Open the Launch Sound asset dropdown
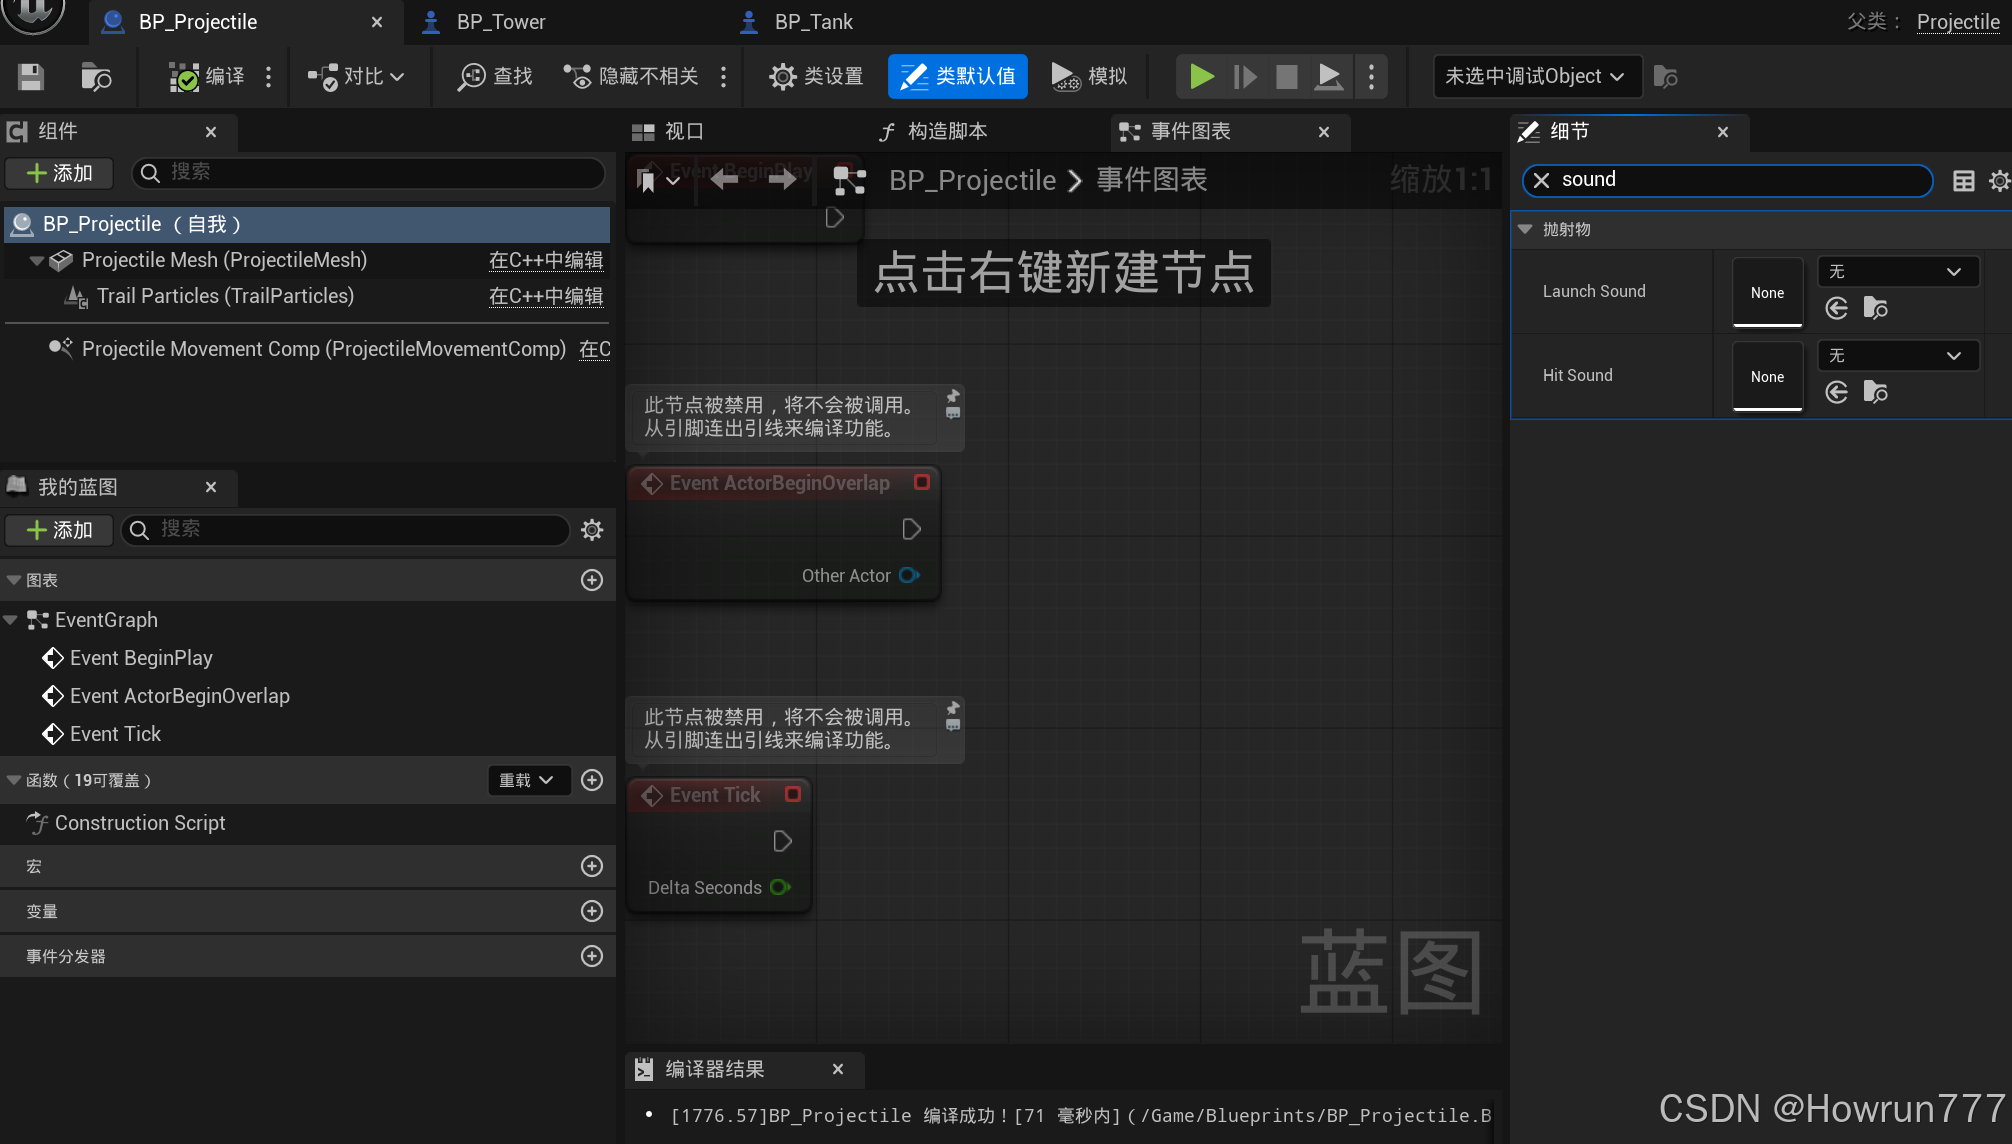 1897,272
